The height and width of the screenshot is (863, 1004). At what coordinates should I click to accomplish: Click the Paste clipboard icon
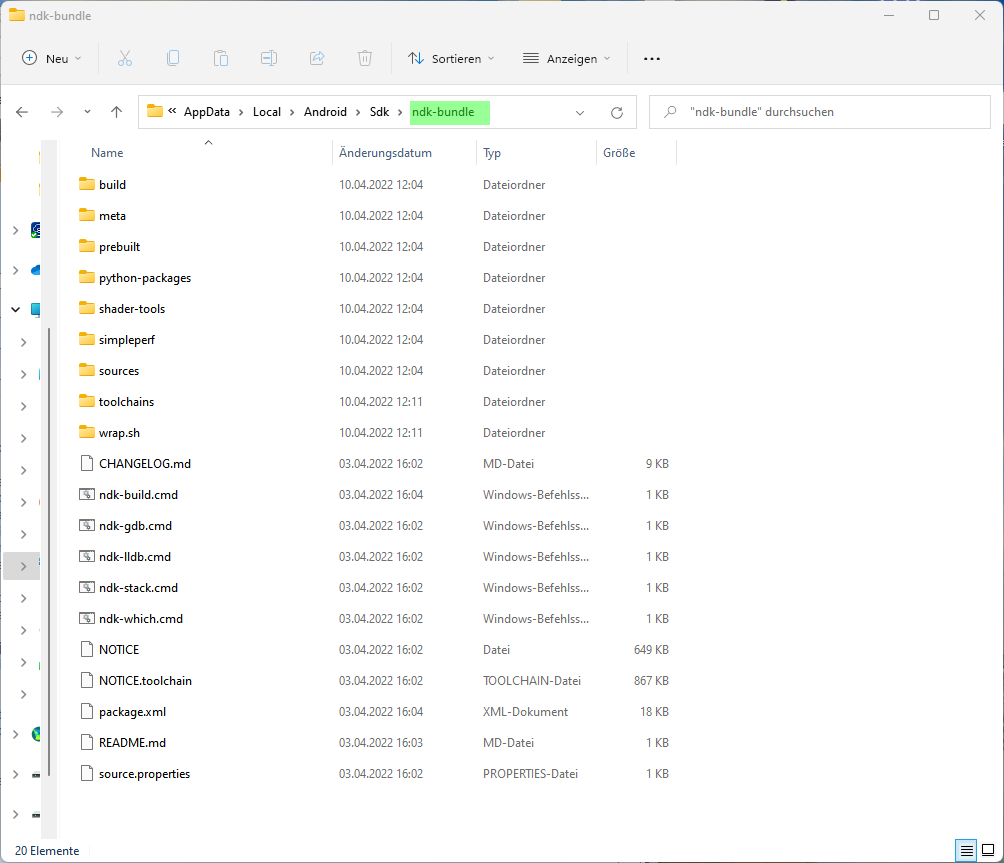pyautogui.click(x=221, y=59)
